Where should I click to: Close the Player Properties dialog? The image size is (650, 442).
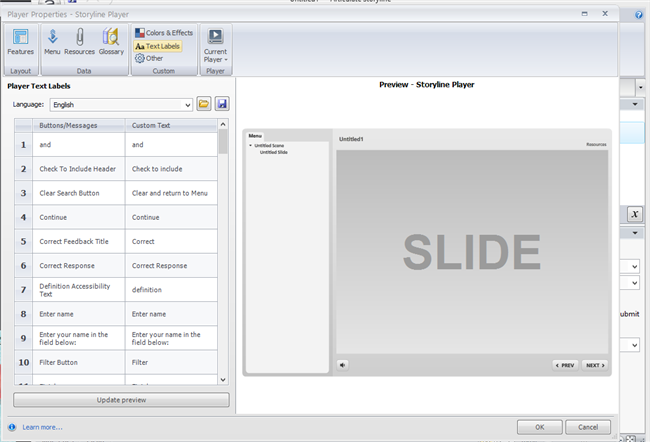pos(605,14)
